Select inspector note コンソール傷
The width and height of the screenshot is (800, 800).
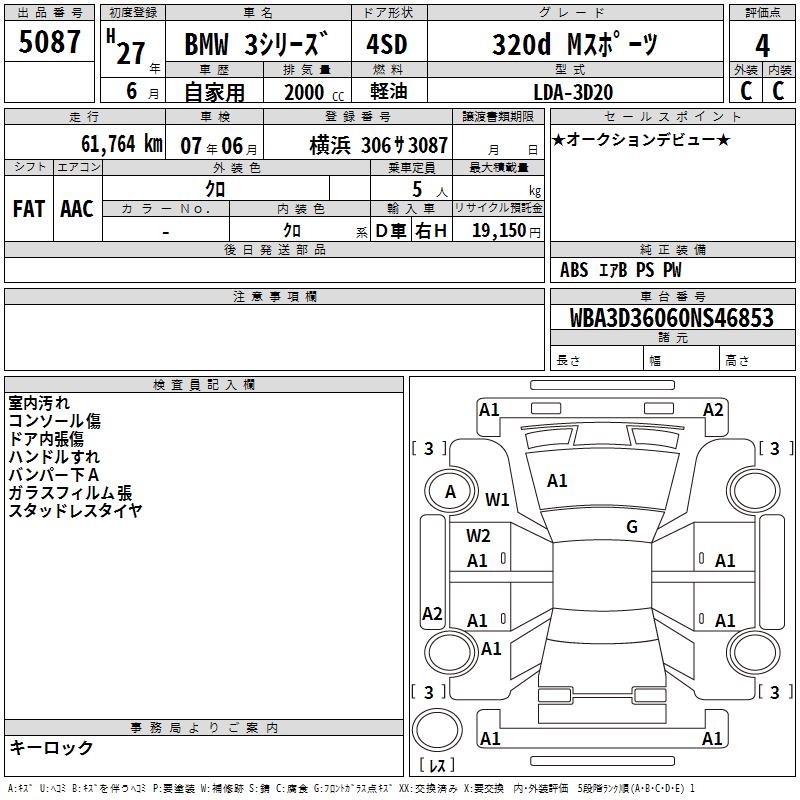[x=55, y=420]
